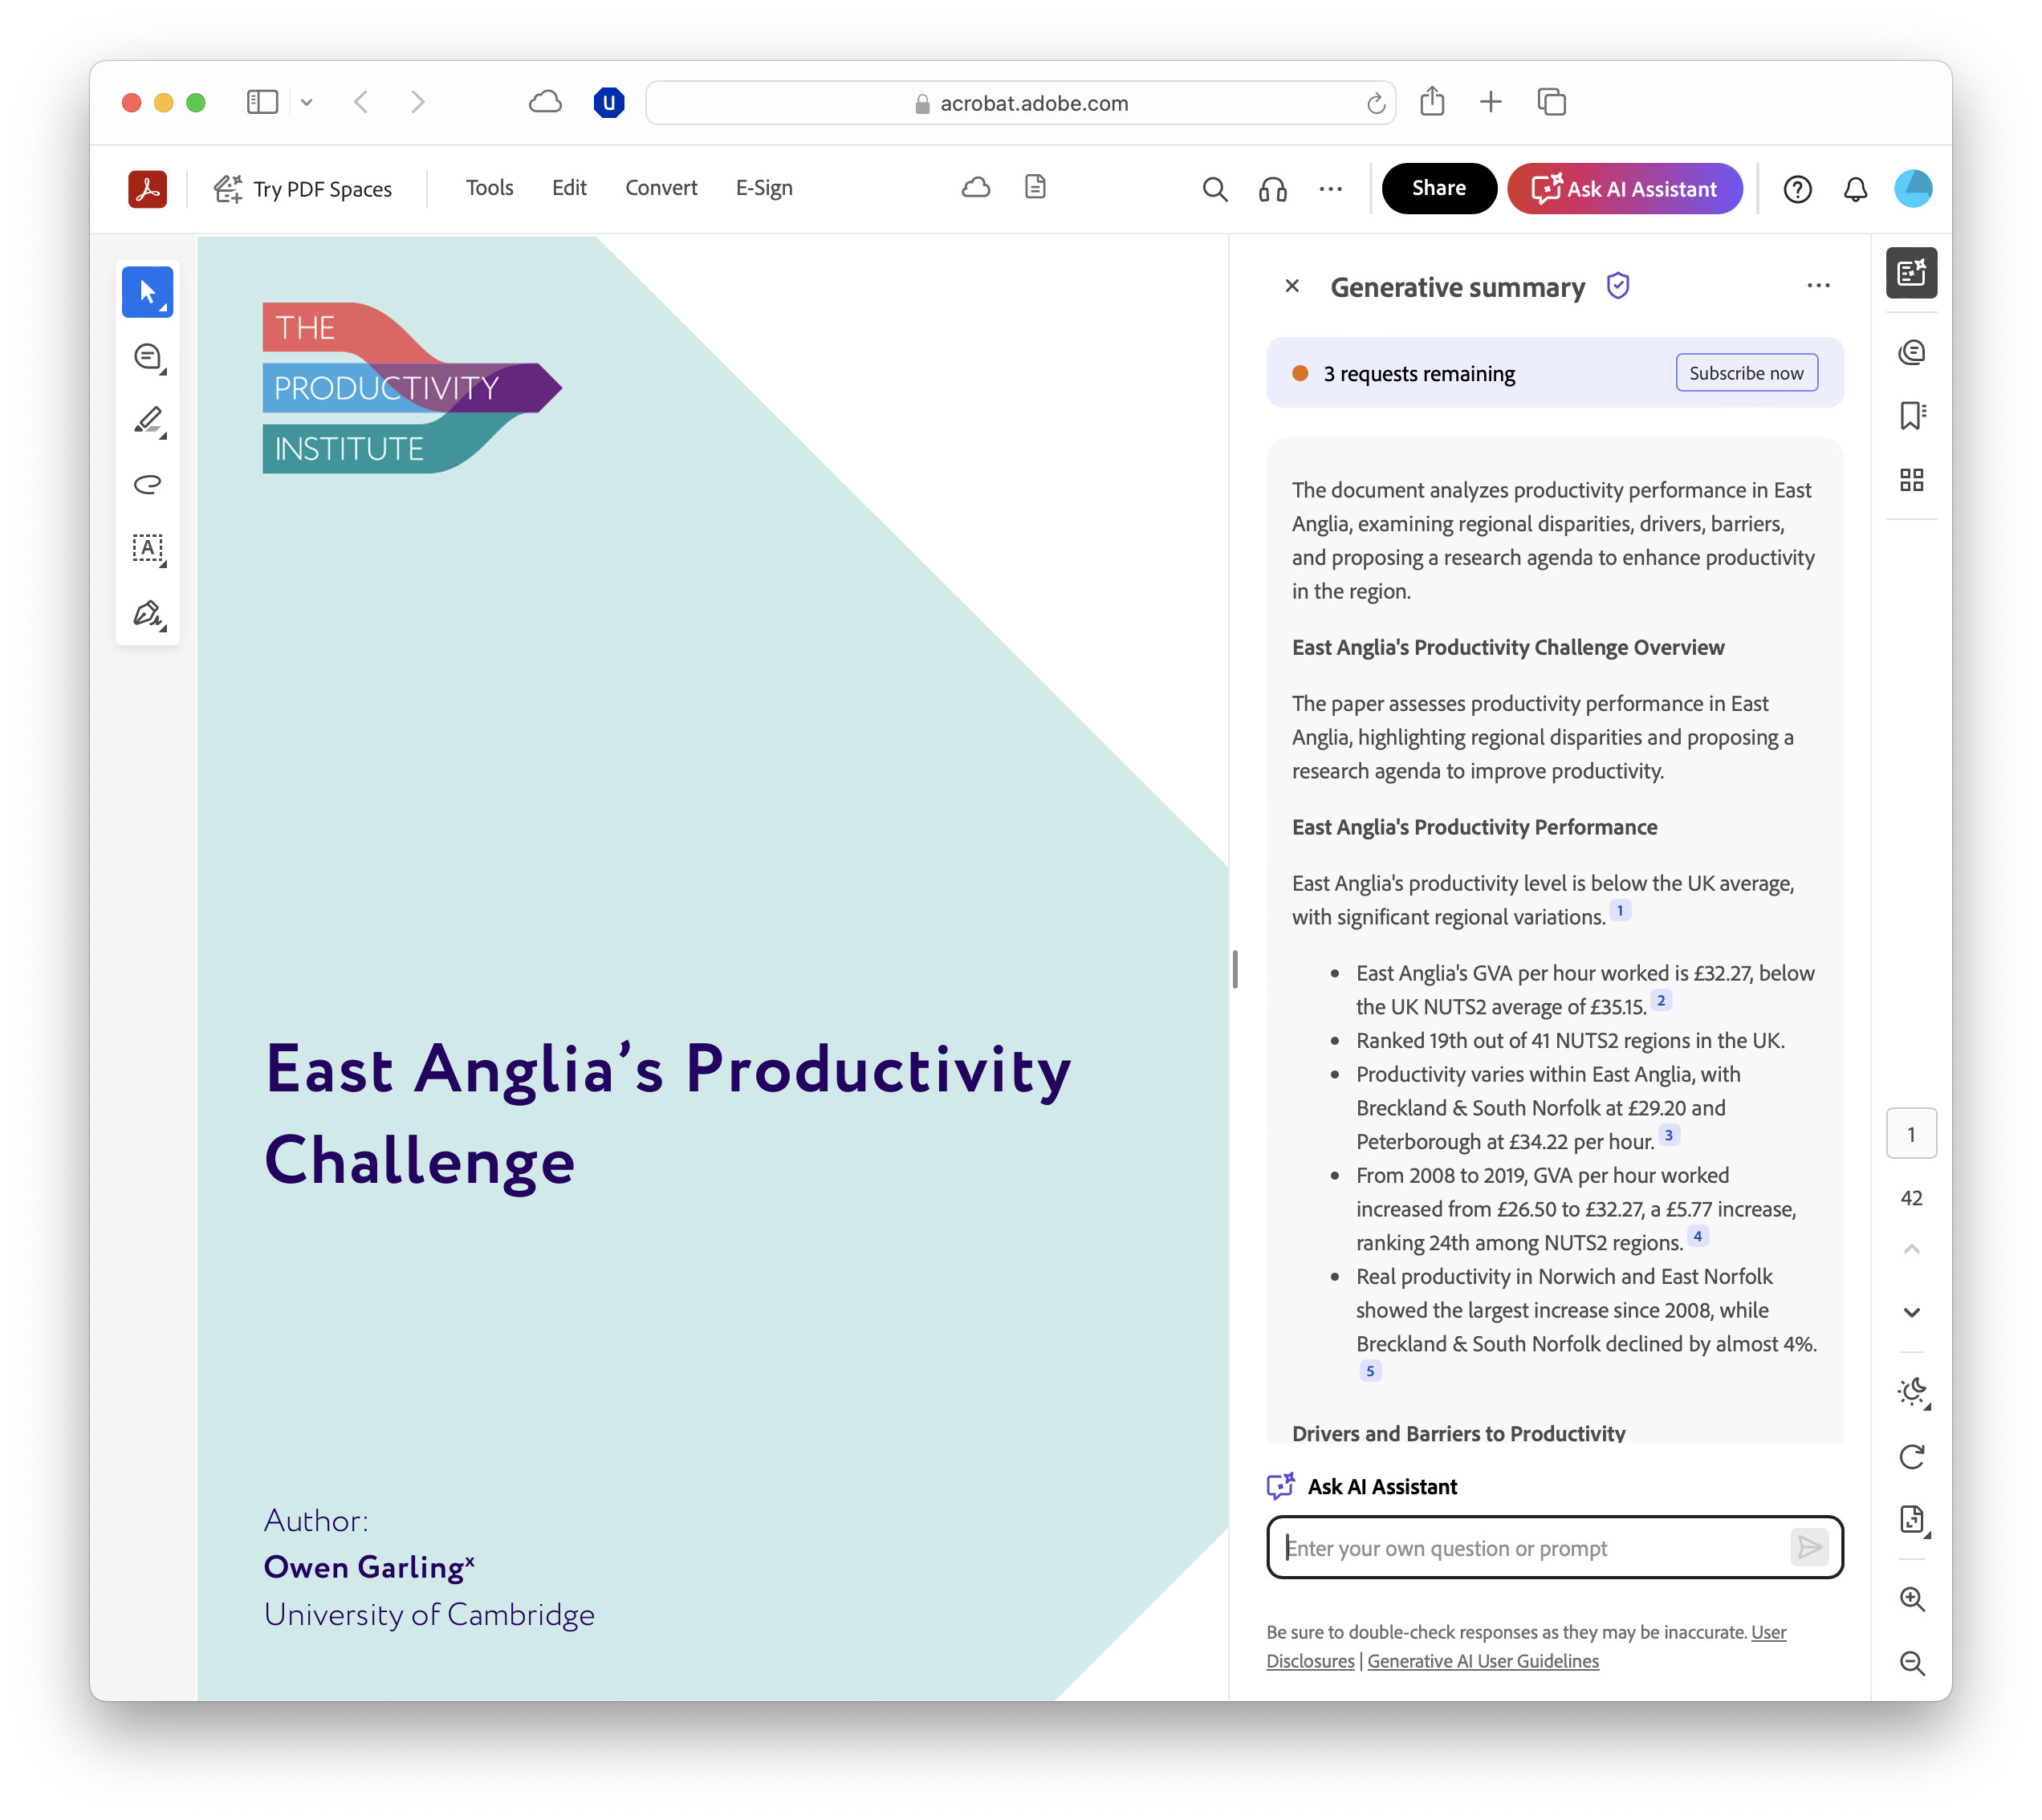The width and height of the screenshot is (2042, 1820).
Task: Click the read aloud headphones icon
Action: pyautogui.click(x=1272, y=189)
